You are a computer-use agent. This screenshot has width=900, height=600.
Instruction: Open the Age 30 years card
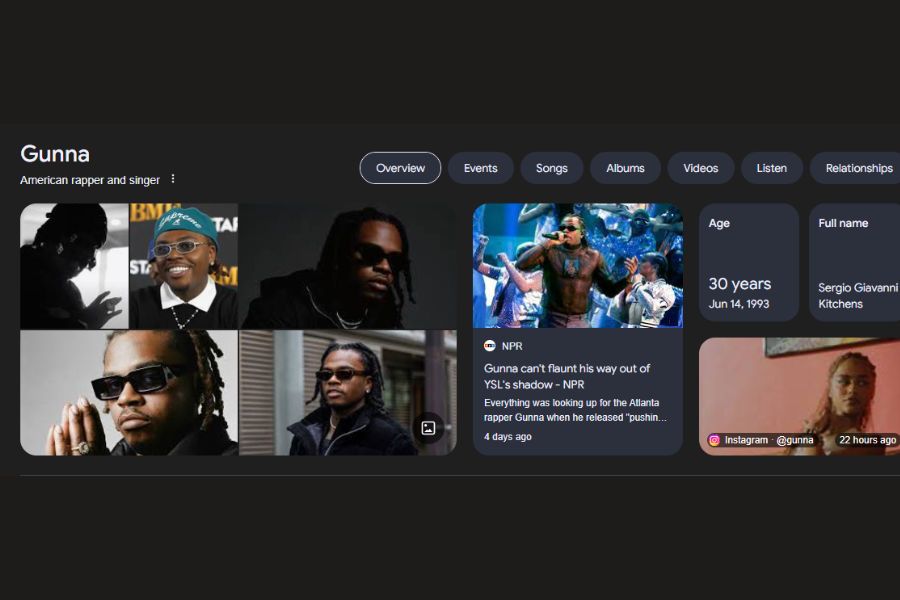point(748,262)
